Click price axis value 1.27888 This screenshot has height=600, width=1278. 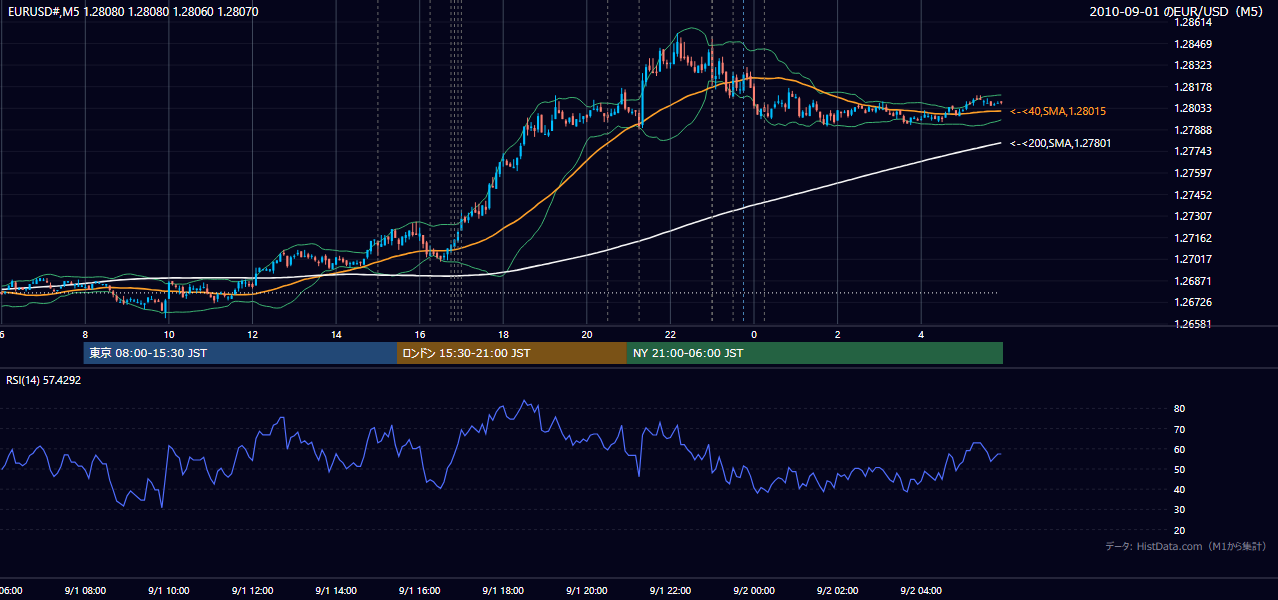click(1193, 130)
